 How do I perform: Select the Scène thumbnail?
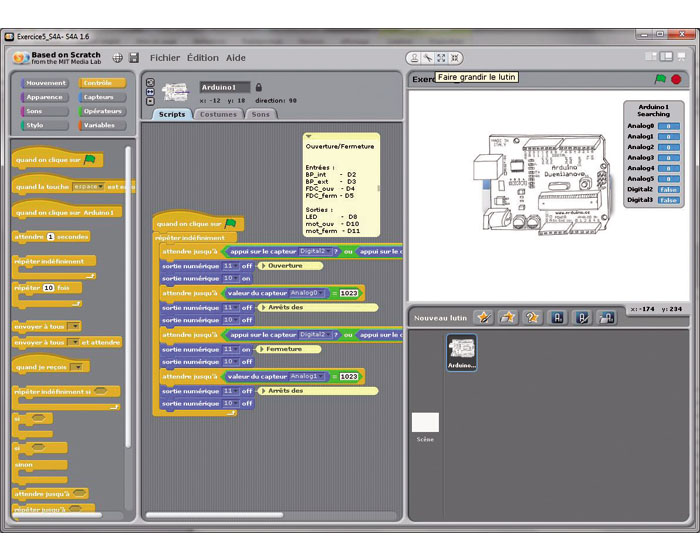425,424
